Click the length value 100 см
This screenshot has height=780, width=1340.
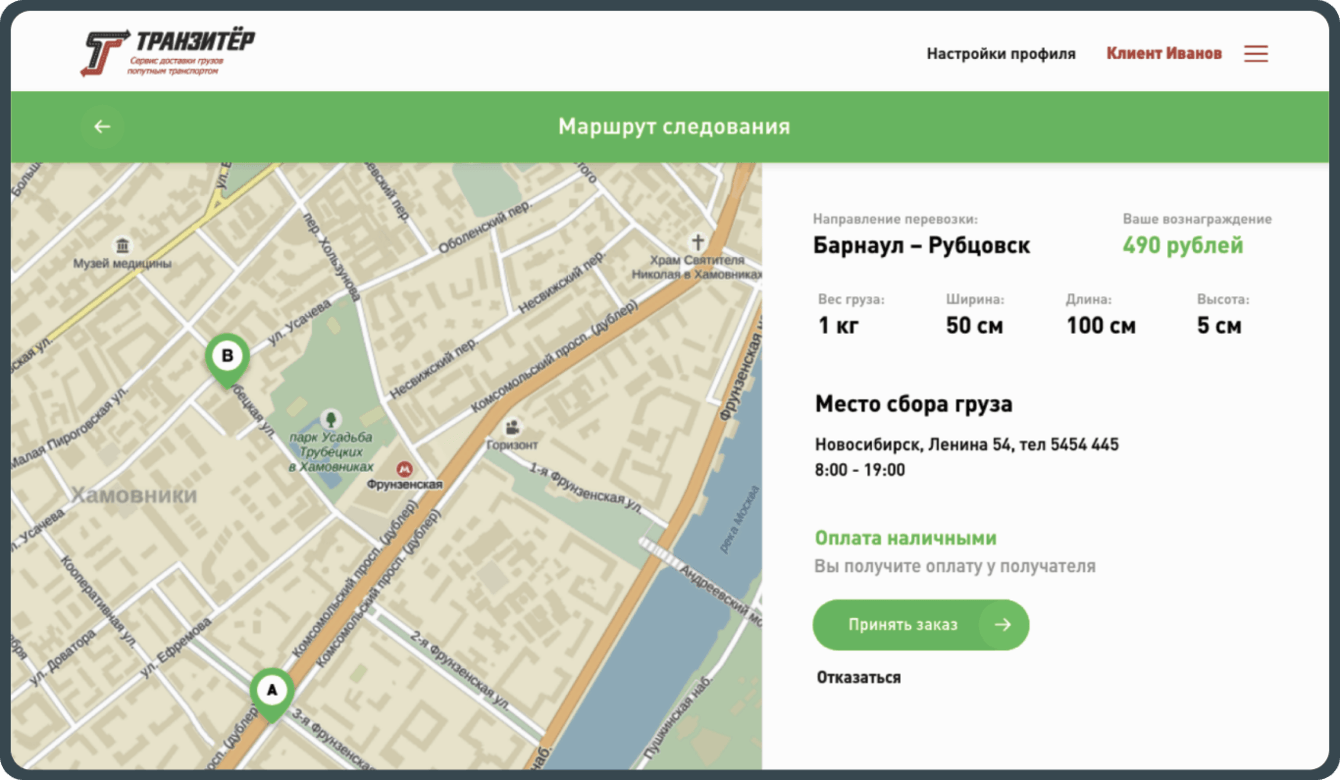1100,326
